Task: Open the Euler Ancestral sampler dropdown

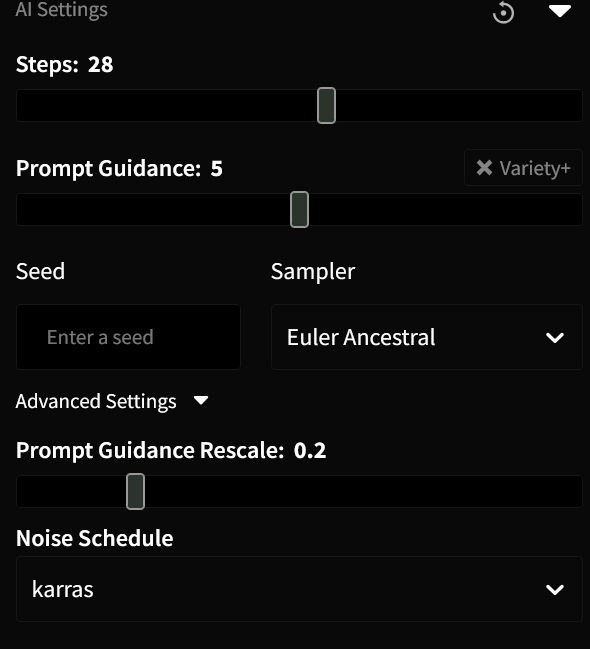Action: [427, 337]
